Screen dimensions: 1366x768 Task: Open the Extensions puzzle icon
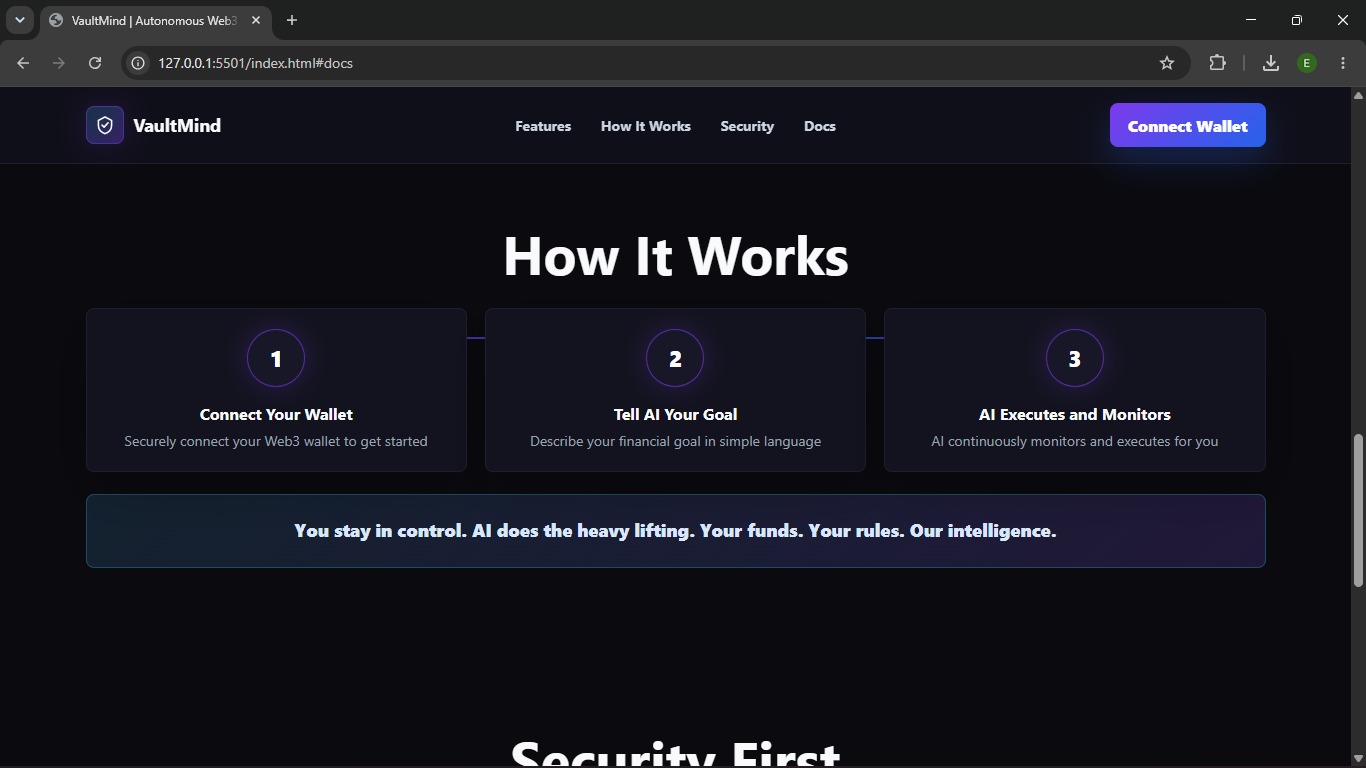[x=1217, y=63]
